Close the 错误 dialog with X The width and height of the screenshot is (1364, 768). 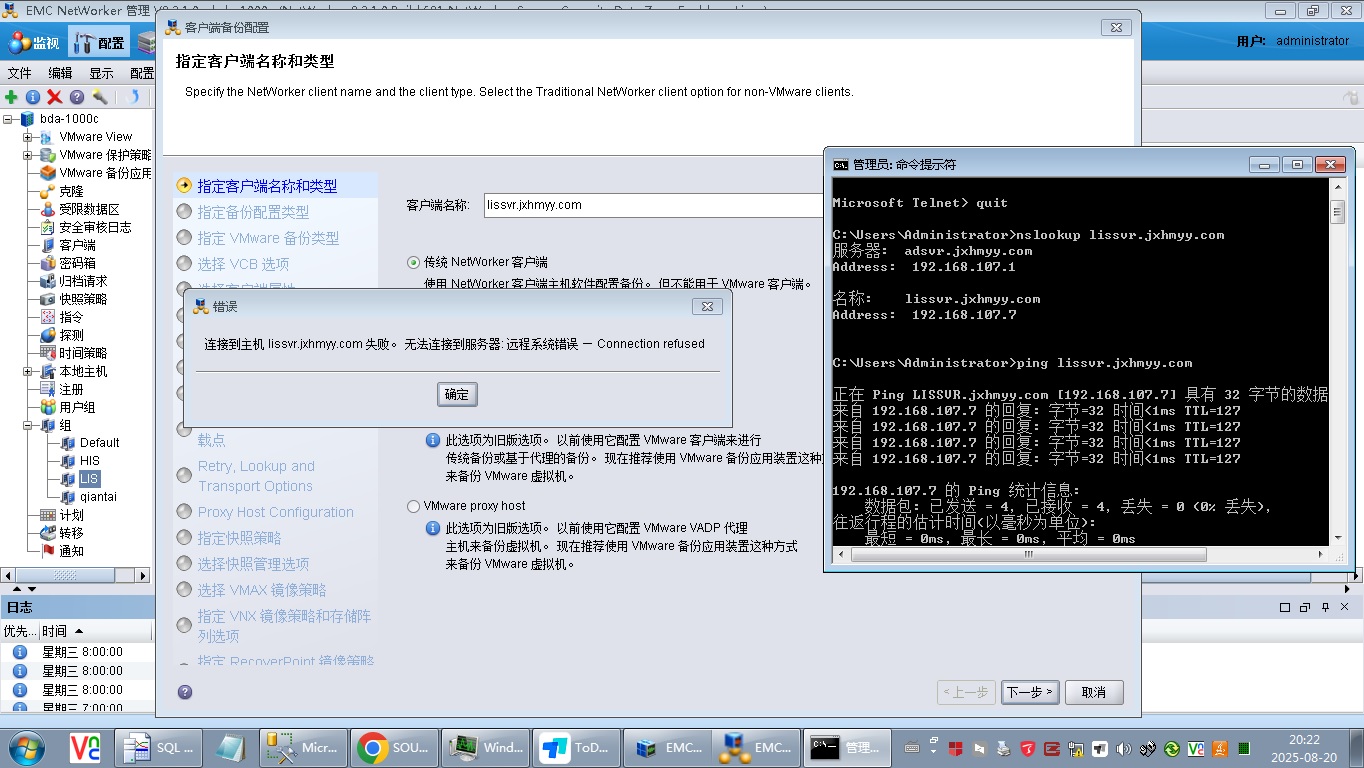[707, 306]
